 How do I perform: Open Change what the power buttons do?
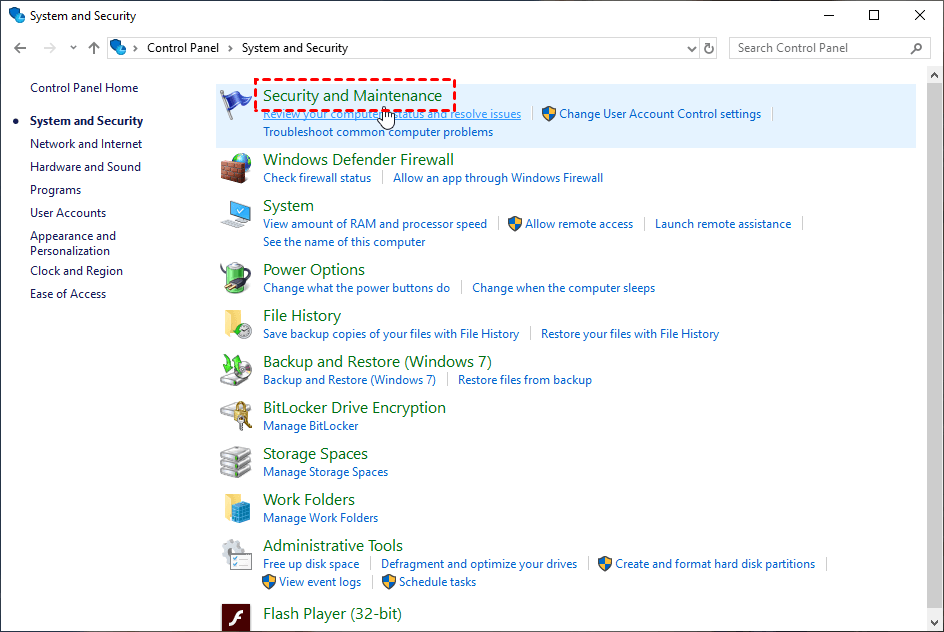pyautogui.click(x=356, y=288)
